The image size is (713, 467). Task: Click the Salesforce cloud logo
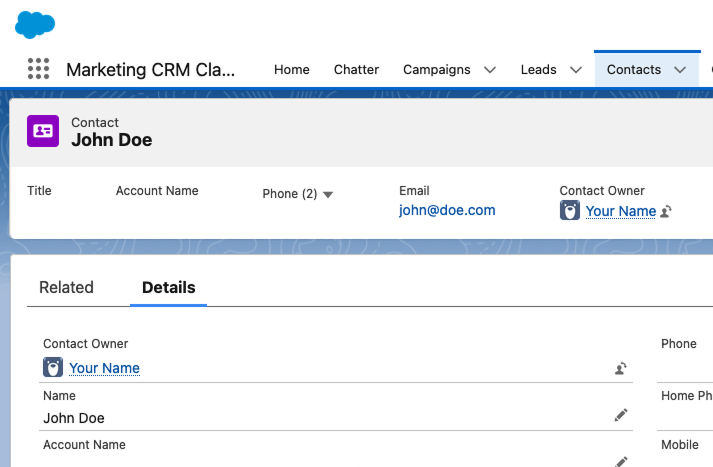click(x=35, y=25)
